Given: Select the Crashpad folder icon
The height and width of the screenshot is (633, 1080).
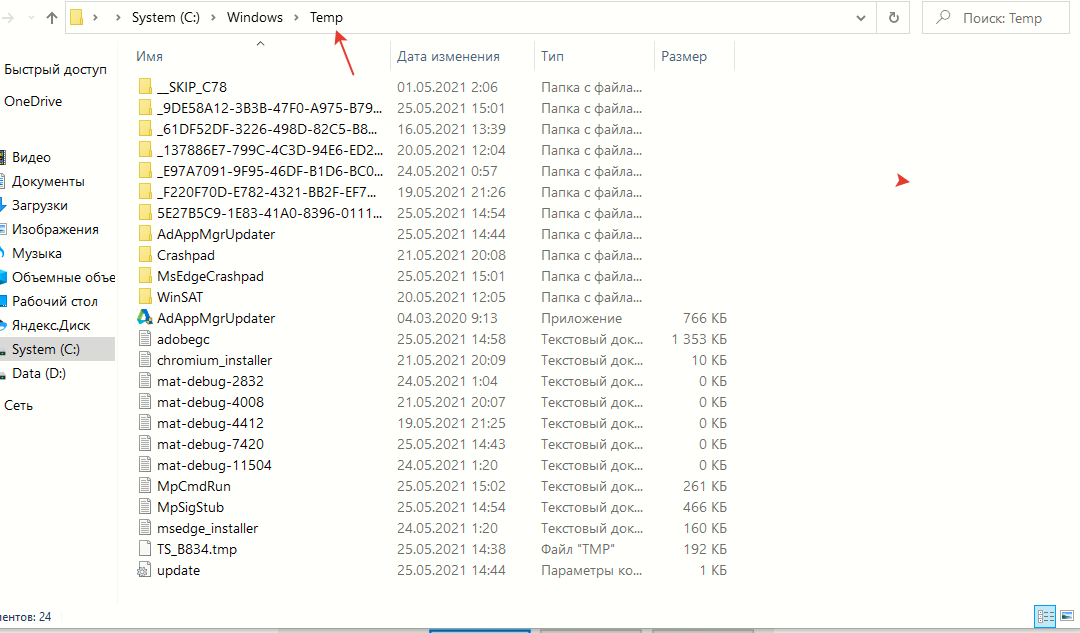Looking at the screenshot, I should (145, 255).
